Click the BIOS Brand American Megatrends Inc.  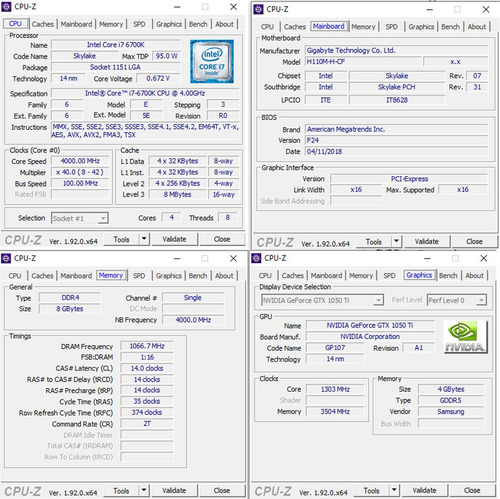tap(396, 129)
